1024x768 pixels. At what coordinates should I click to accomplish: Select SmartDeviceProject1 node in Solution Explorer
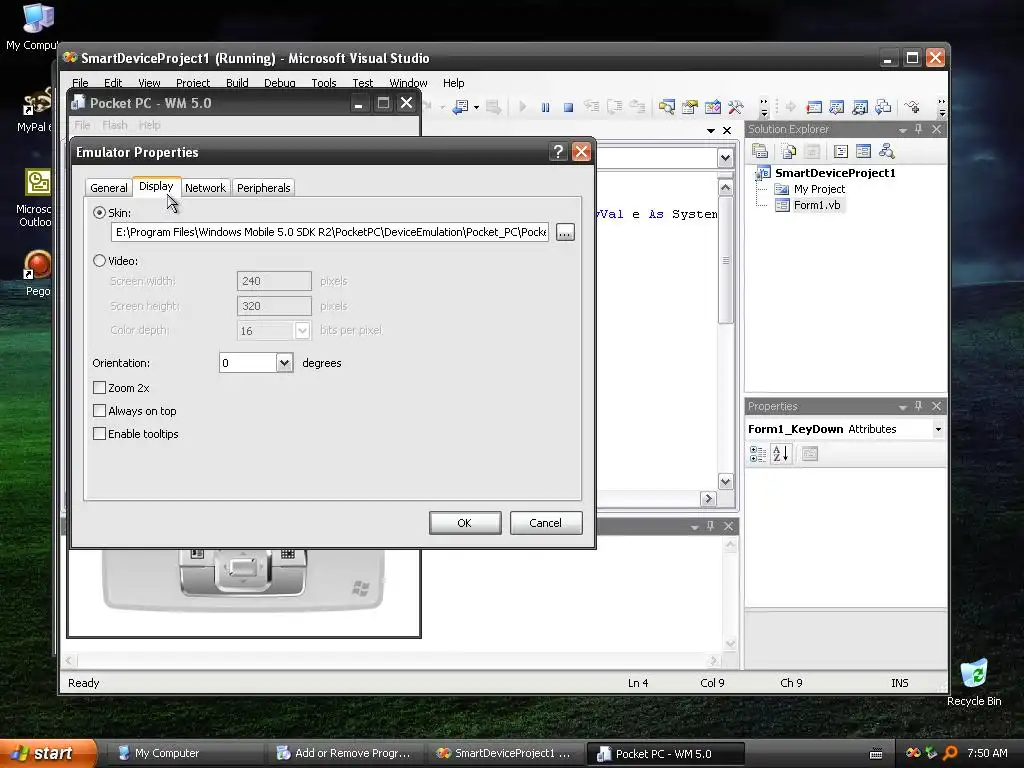(x=835, y=172)
